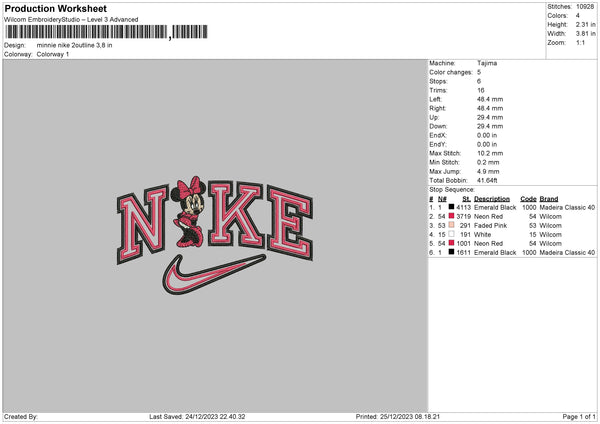Image resolution: width=600 pixels, height=424 pixels.
Task: Click 'Madeira Classic 40' brand in row 1
Action: [x=567, y=207]
